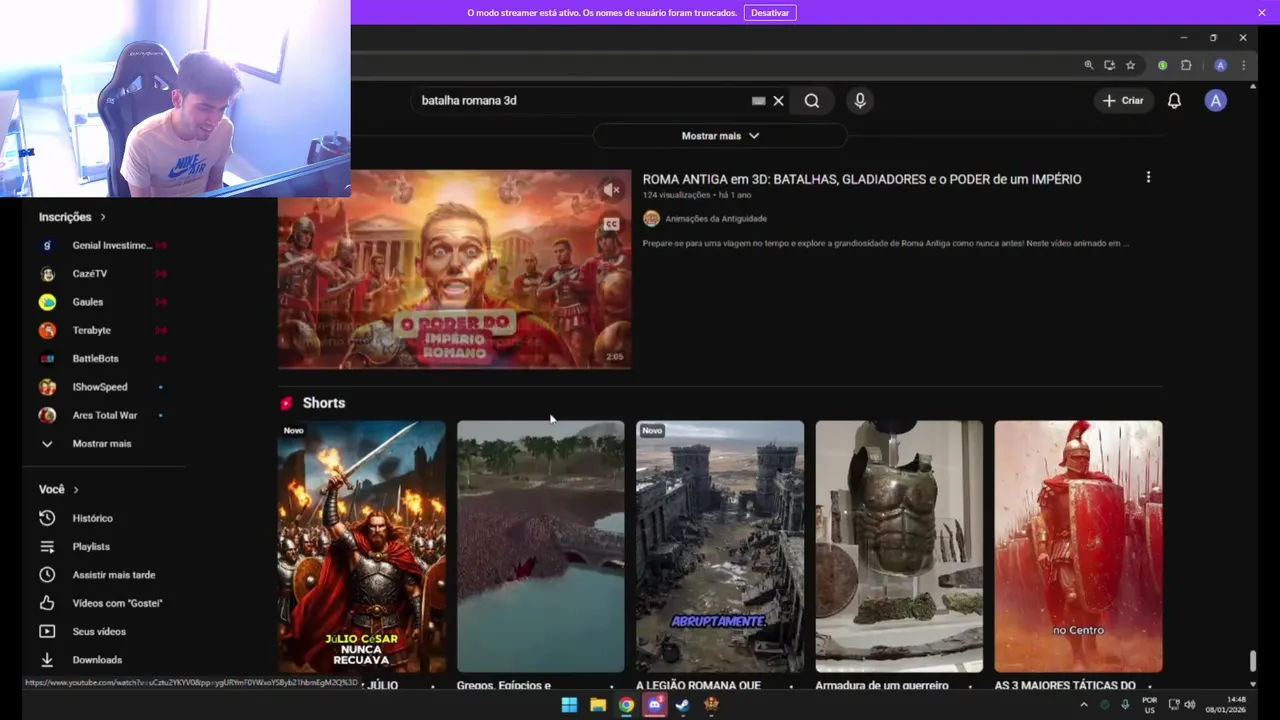Toggle captions CC on the video preview
The height and width of the screenshot is (720, 1280).
[611, 224]
